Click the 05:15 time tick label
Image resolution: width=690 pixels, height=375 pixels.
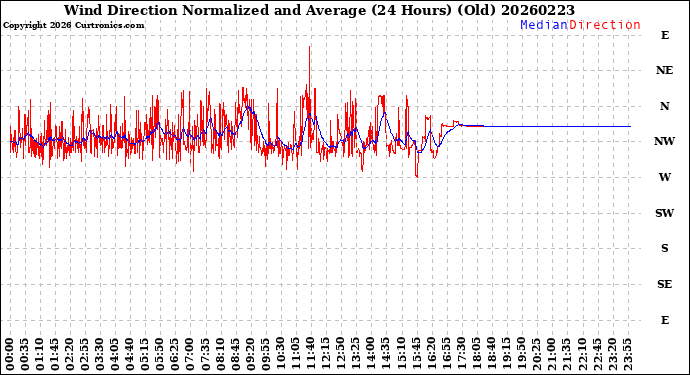(145, 355)
